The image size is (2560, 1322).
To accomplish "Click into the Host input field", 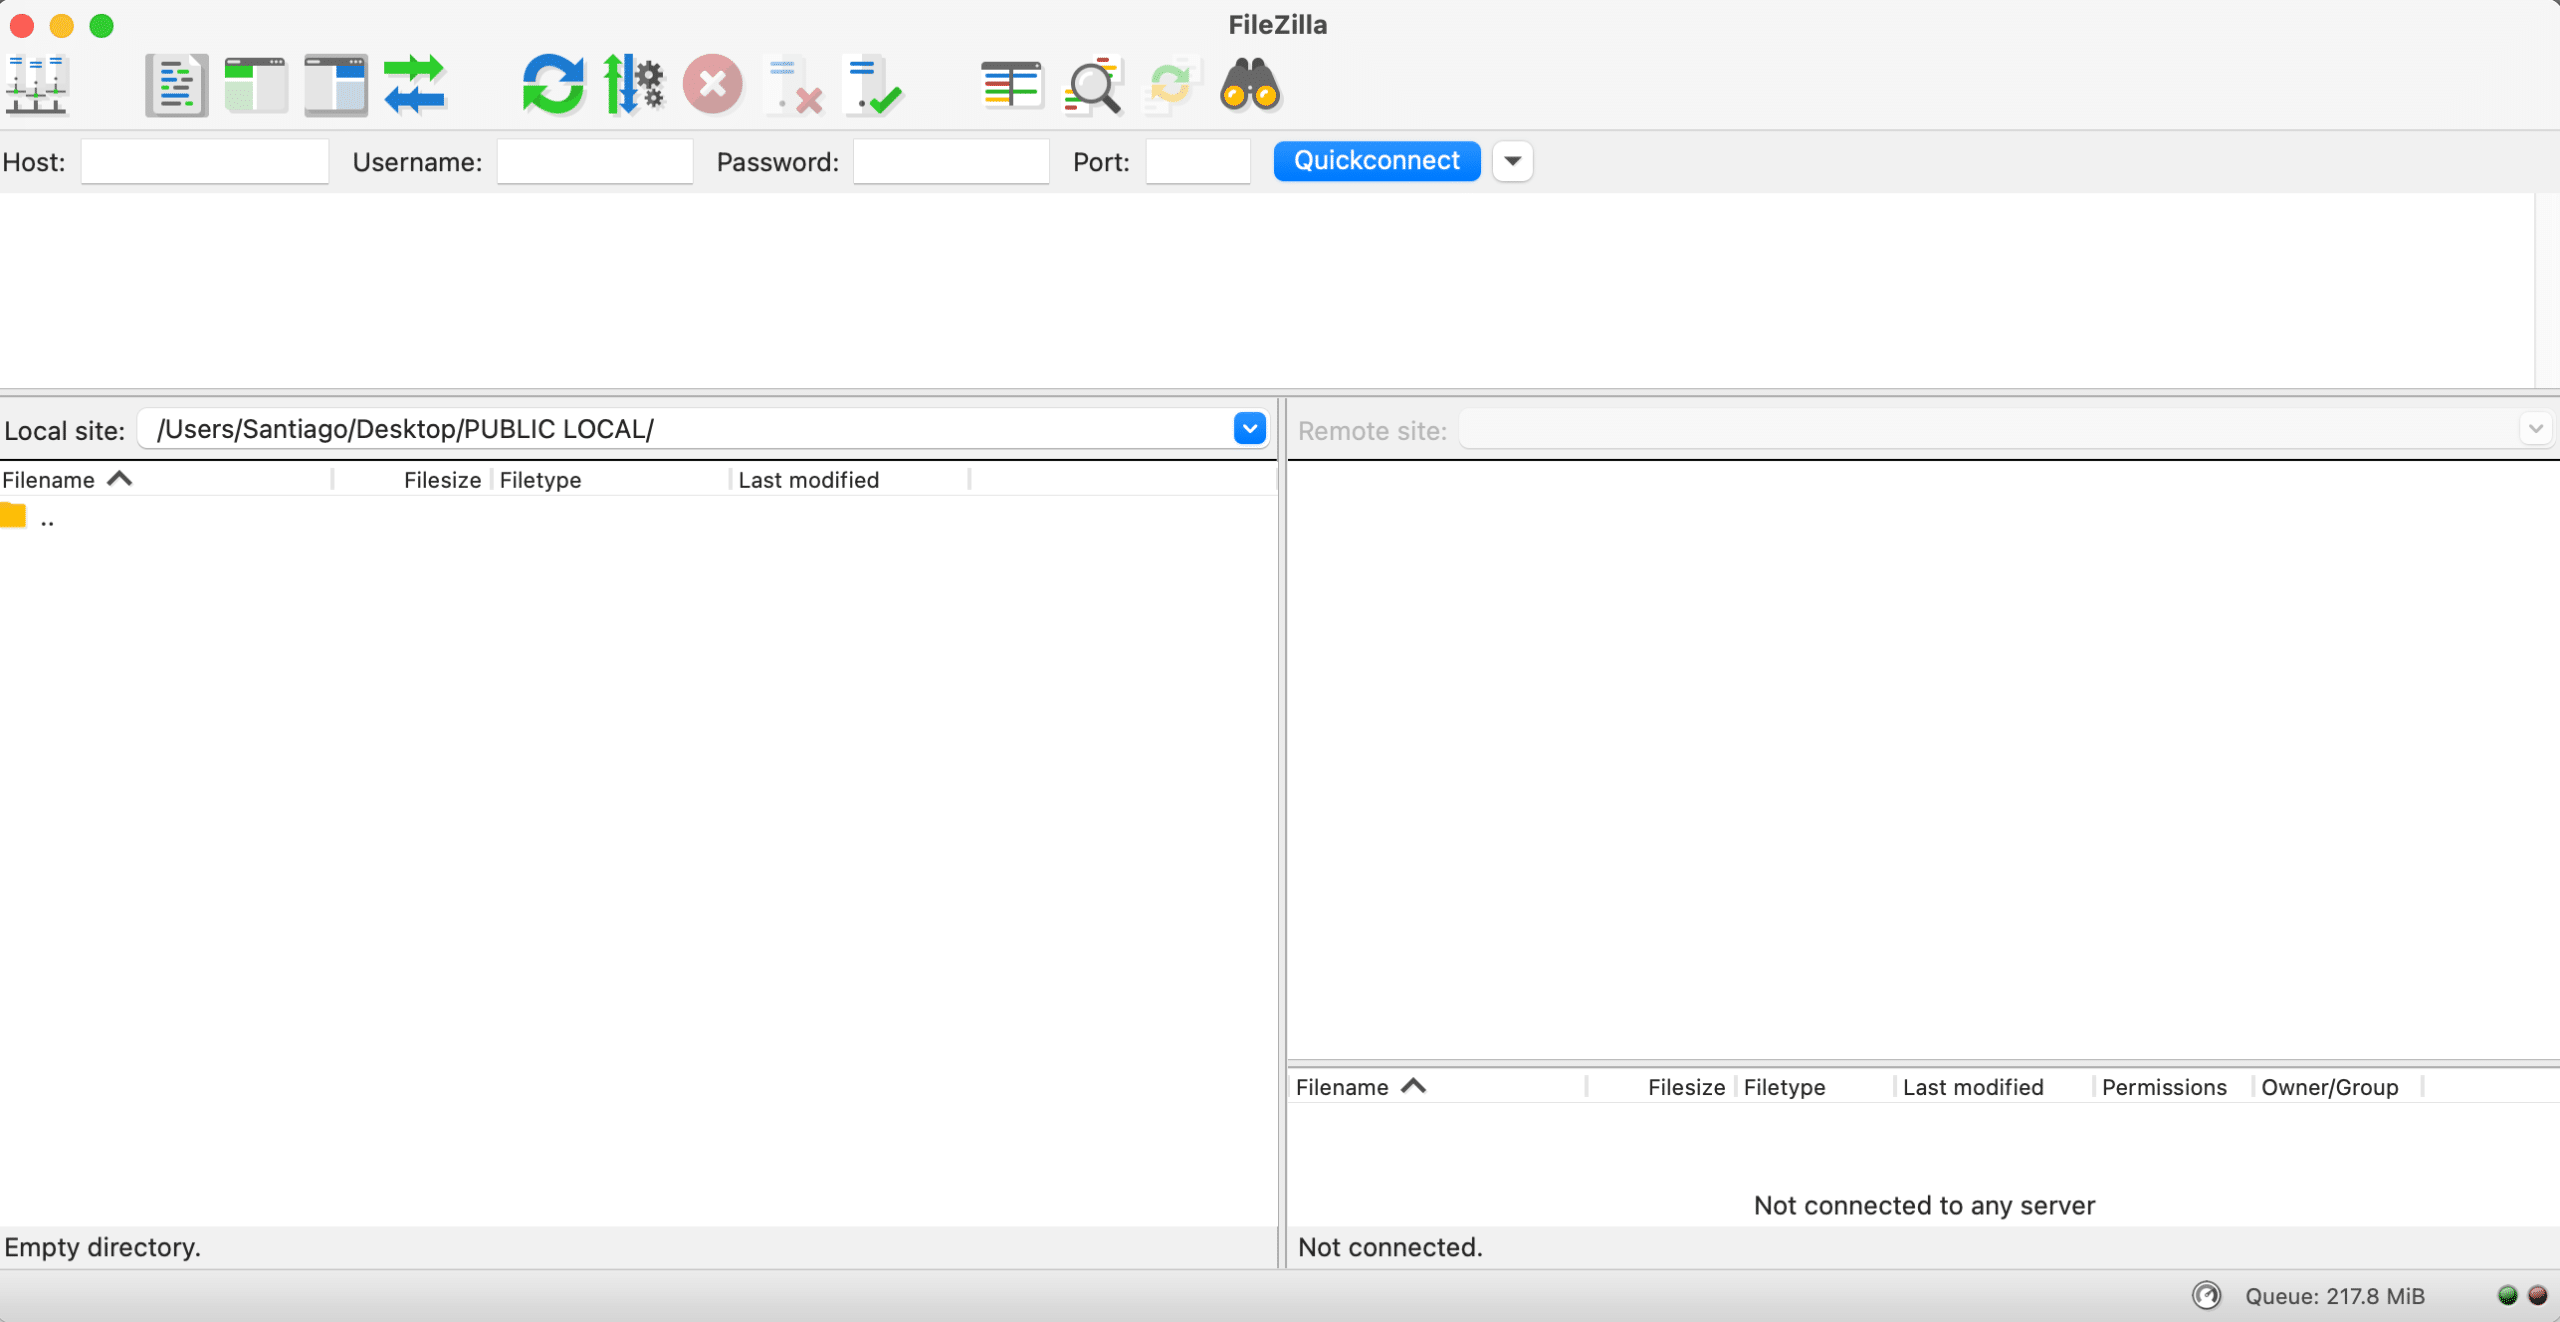I will [205, 161].
